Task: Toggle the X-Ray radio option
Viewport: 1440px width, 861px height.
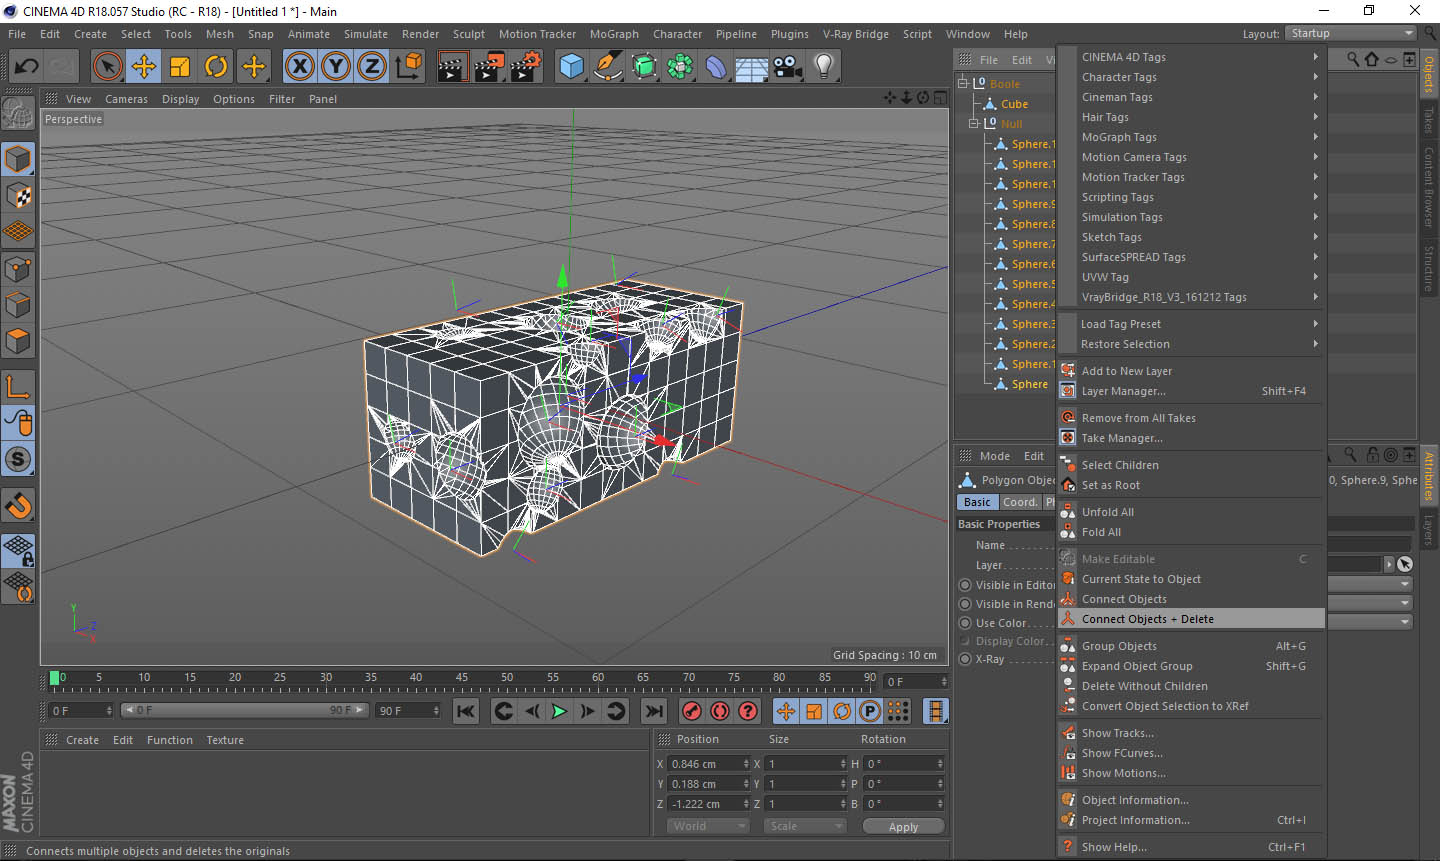Action: pyautogui.click(x=965, y=659)
